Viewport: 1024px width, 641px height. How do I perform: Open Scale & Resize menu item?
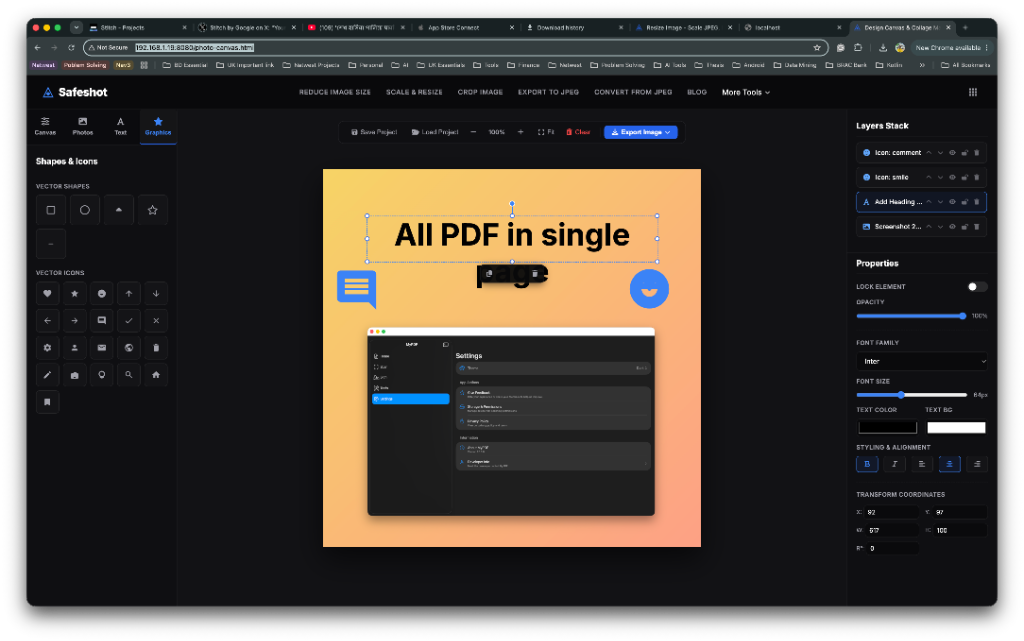[x=414, y=93]
